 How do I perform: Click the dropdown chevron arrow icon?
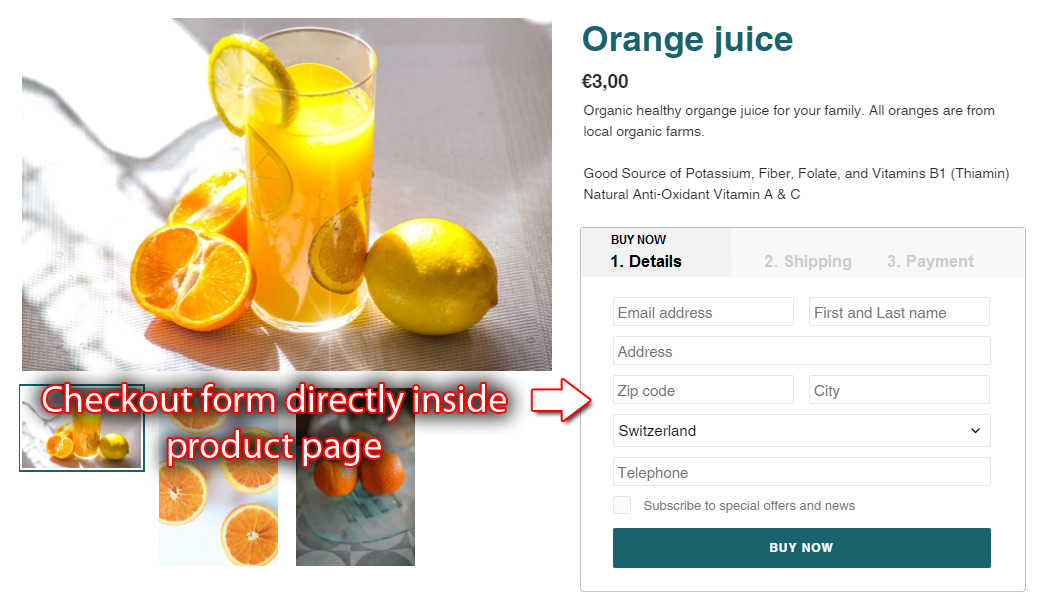(975, 431)
